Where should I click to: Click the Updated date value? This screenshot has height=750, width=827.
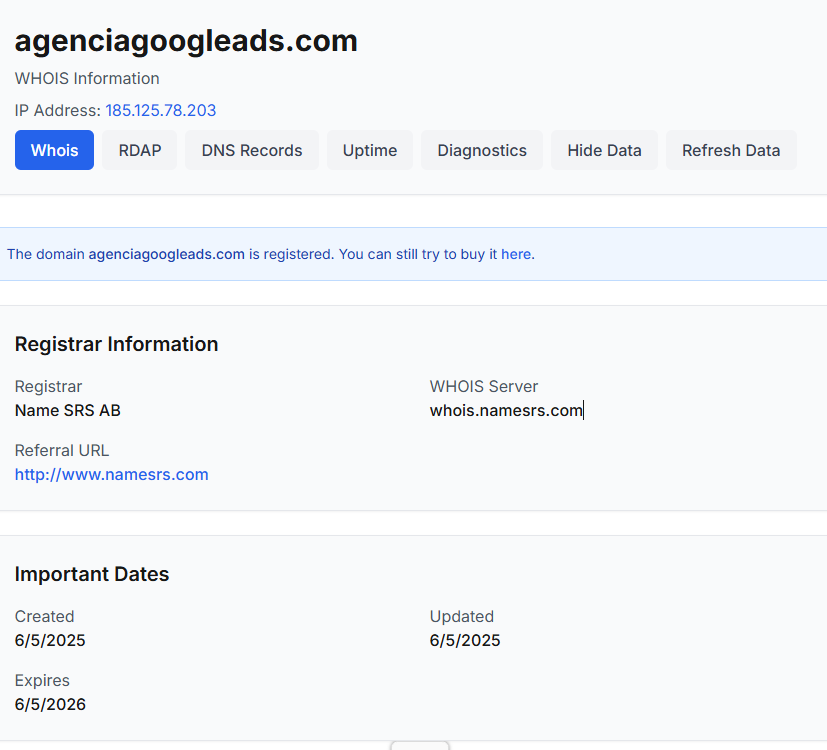tap(465, 640)
